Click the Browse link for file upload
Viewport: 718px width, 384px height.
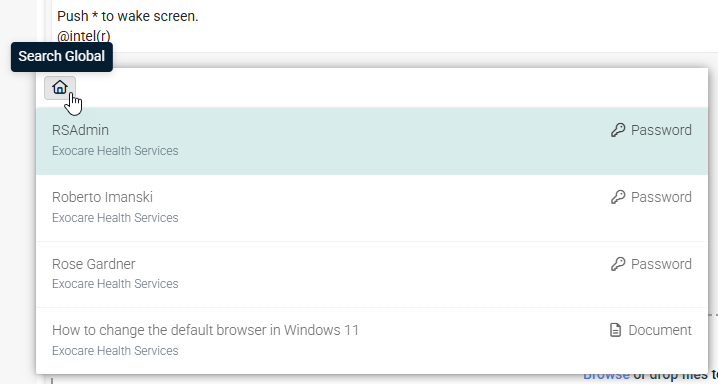(x=606, y=376)
